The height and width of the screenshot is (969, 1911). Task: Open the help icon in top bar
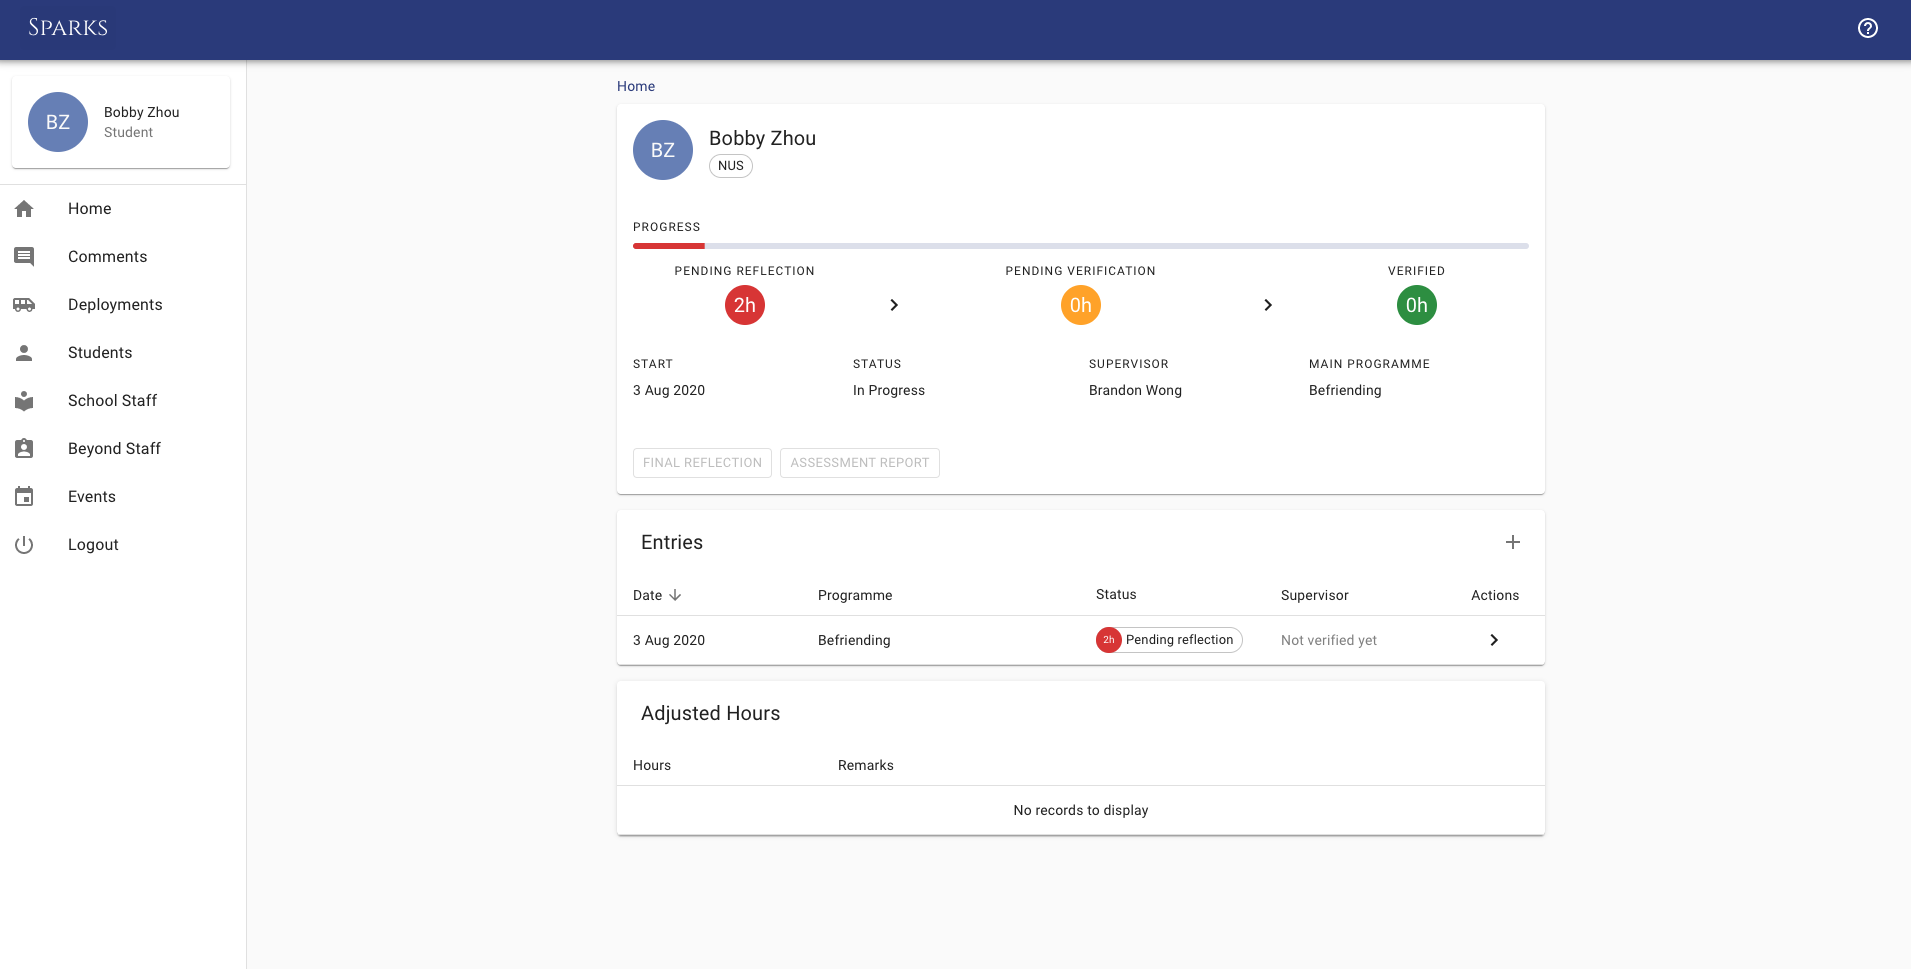(1867, 28)
